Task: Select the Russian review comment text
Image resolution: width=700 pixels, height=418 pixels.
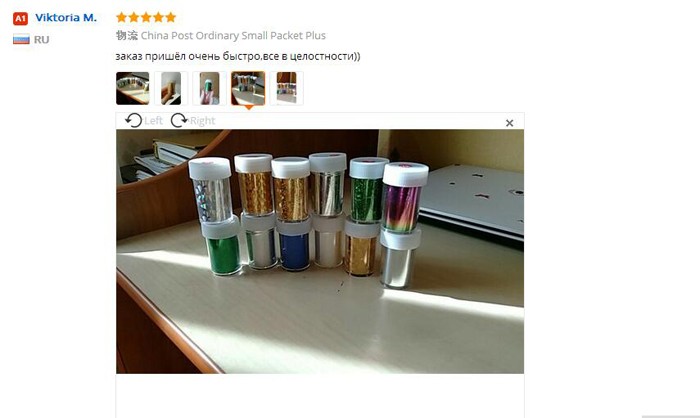Action: [238, 56]
